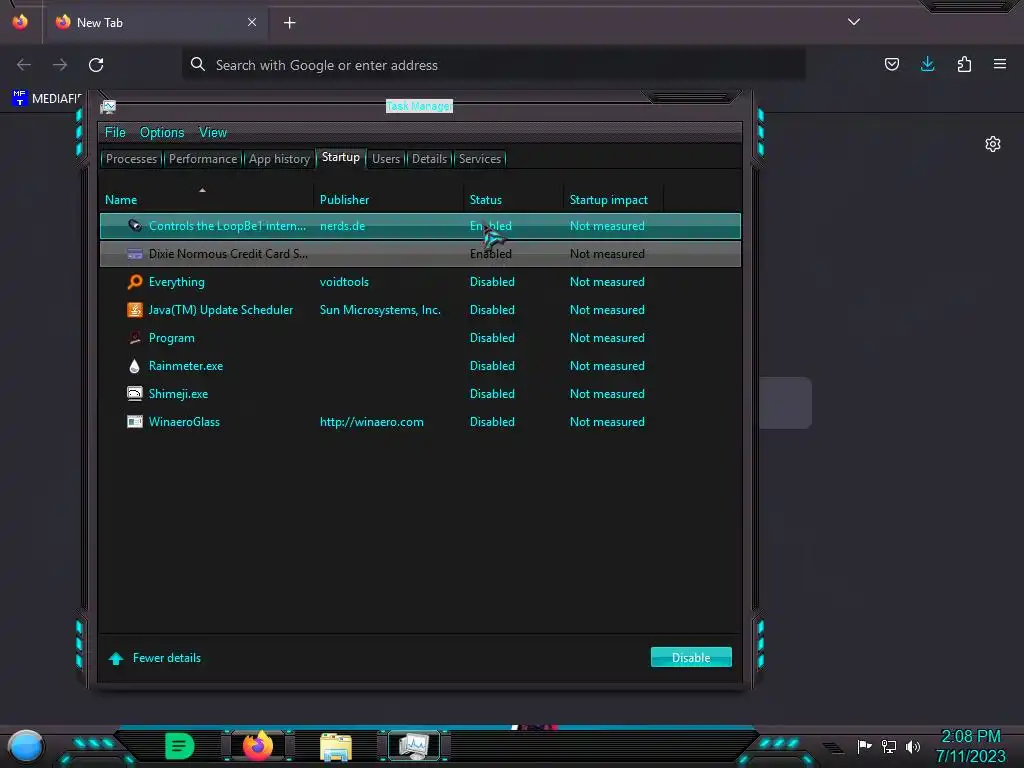The width and height of the screenshot is (1024, 768).
Task: Click the voidtools publisher cell
Action: click(x=344, y=281)
